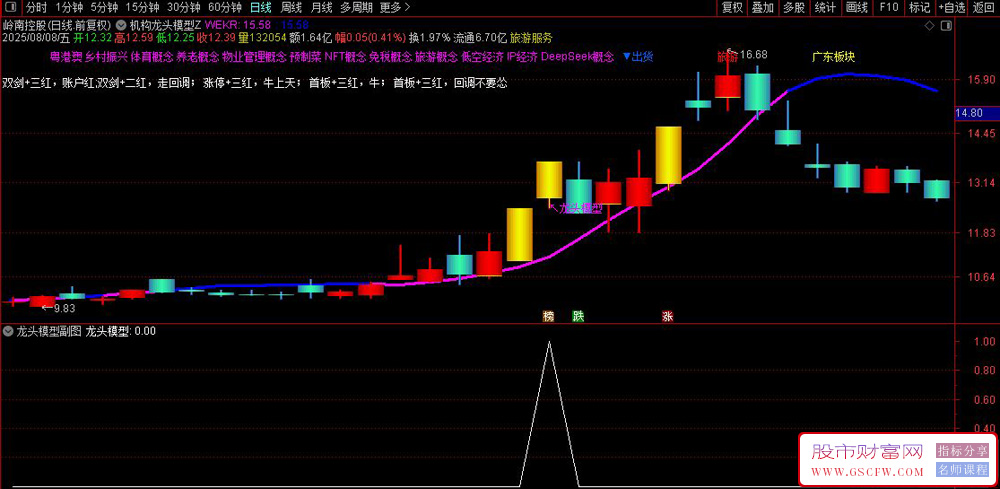
Task: Click the 低空经济 concept tag
Action: coord(482,57)
